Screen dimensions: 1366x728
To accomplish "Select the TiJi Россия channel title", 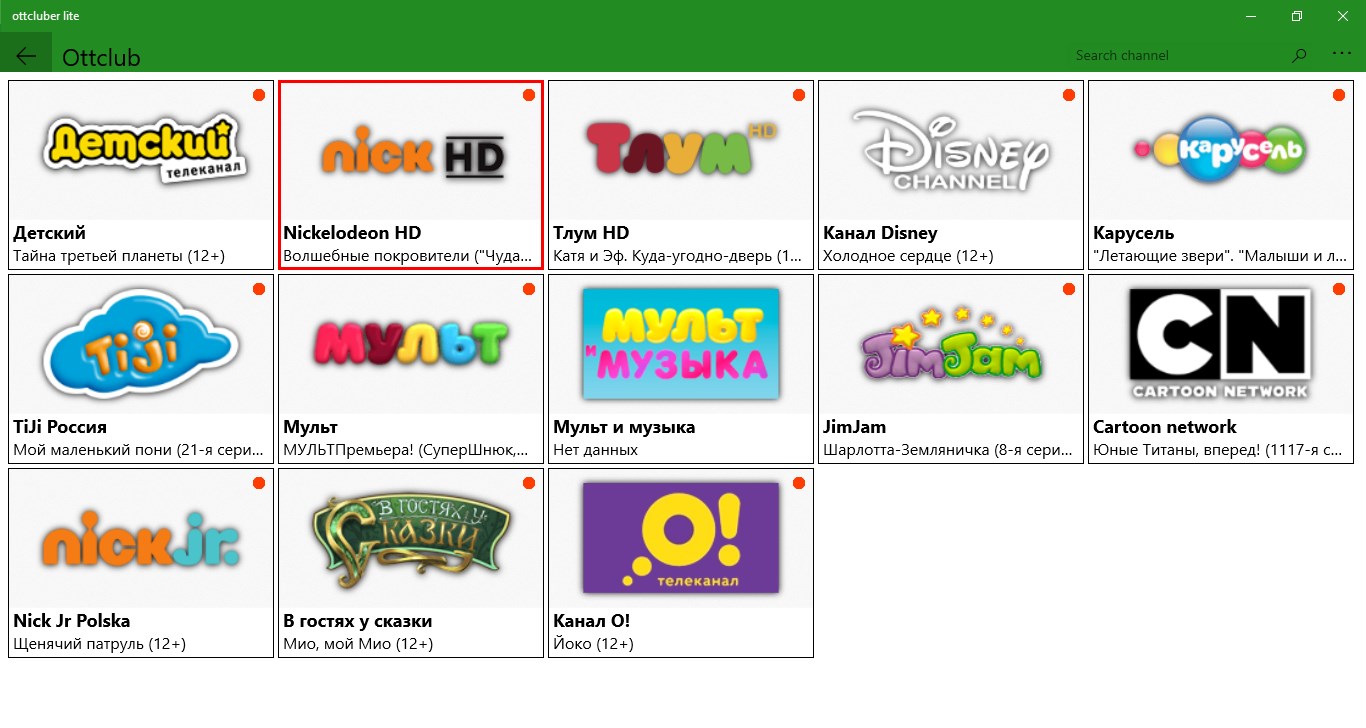I will [60, 427].
